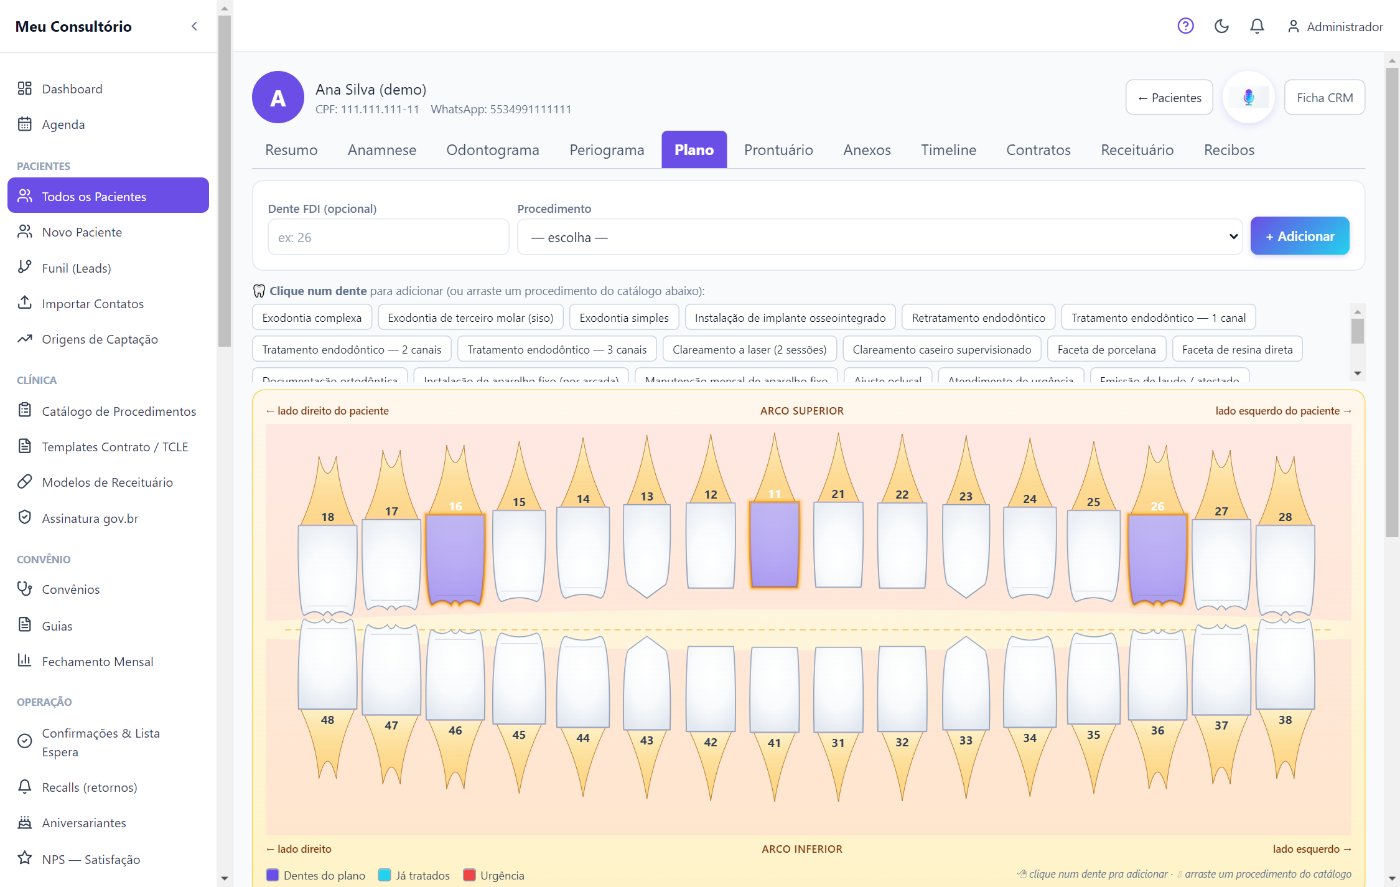Select Exodontia complexa procedure chip
The image size is (1400, 887).
click(312, 318)
